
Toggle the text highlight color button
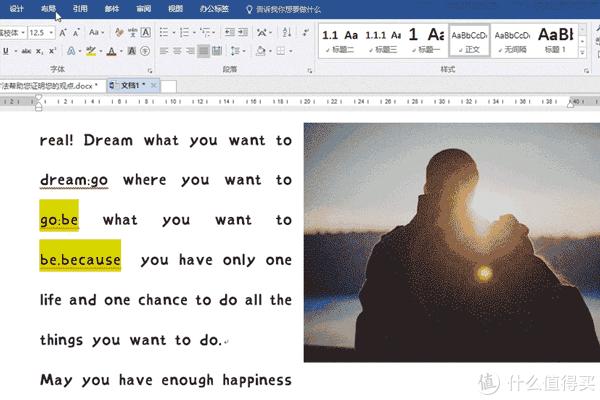coord(91,51)
